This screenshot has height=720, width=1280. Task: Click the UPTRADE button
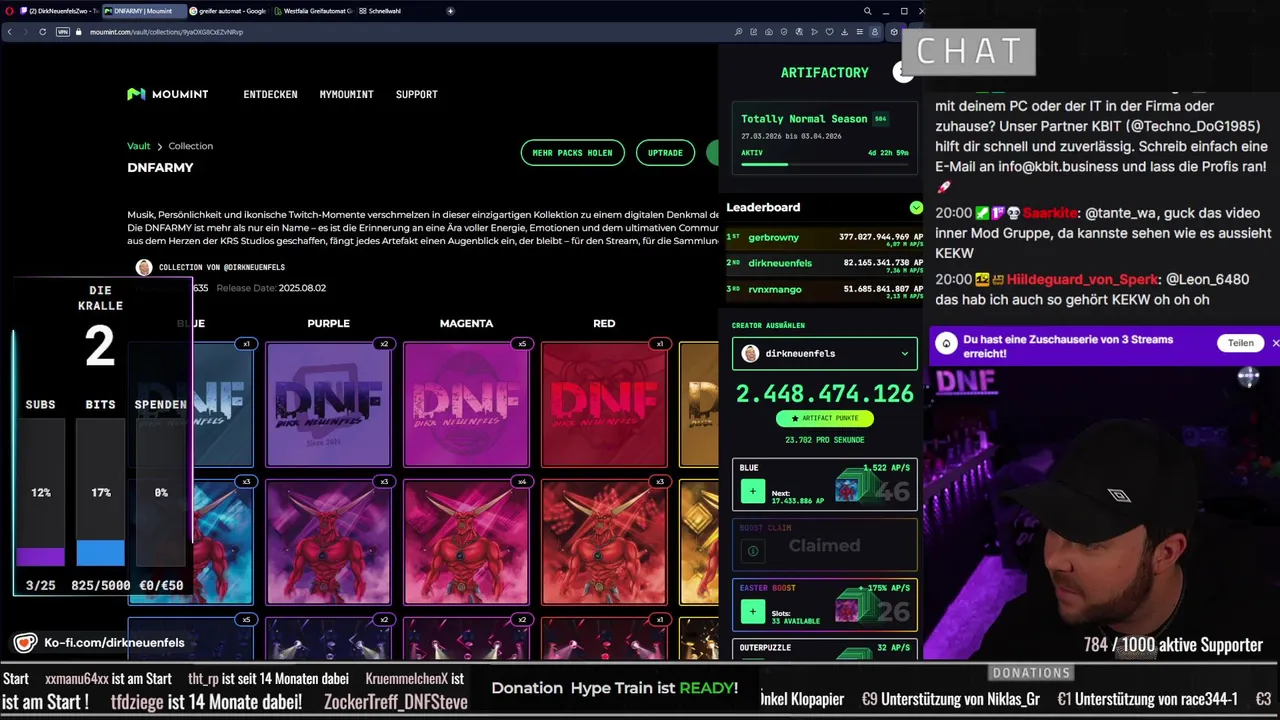coord(665,153)
